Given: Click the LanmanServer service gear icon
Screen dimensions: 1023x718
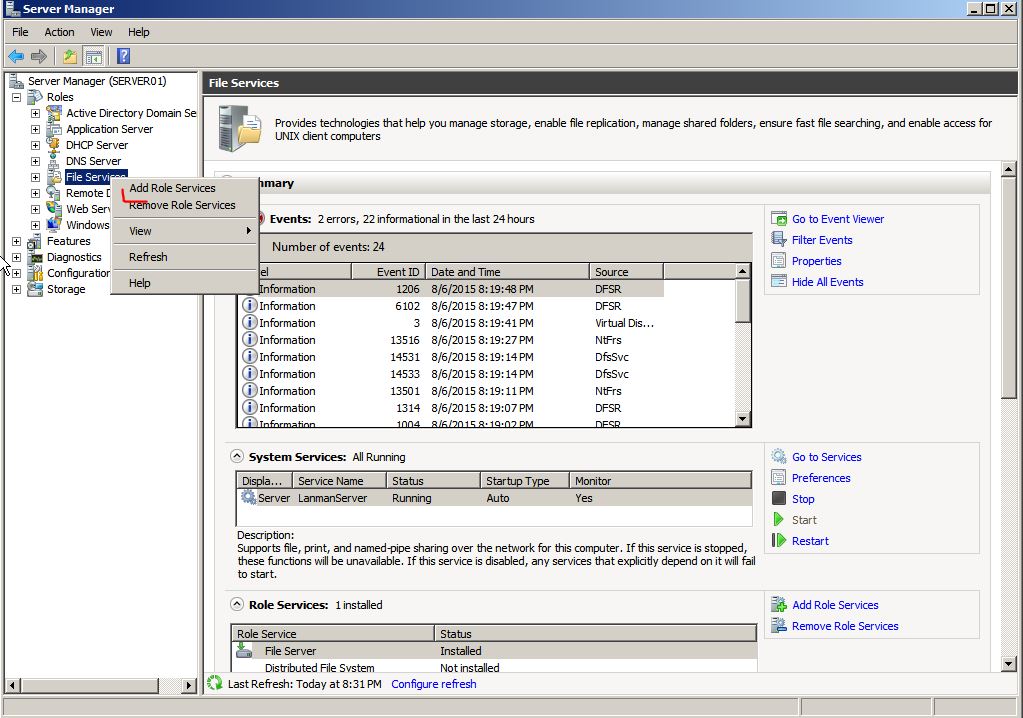Looking at the screenshot, I should point(248,497).
